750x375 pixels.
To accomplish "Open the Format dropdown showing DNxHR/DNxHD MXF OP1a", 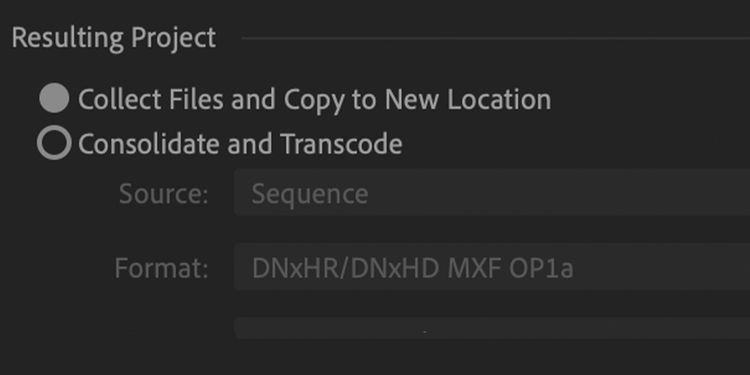I will pos(492,268).
